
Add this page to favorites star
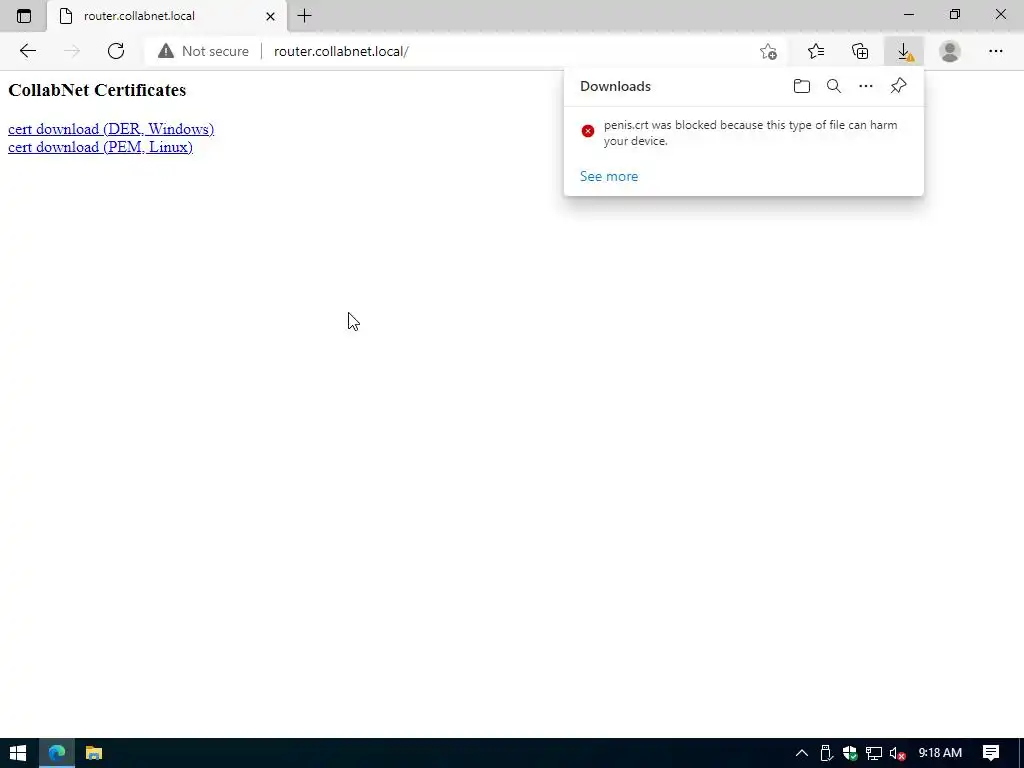tap(769, 51)
